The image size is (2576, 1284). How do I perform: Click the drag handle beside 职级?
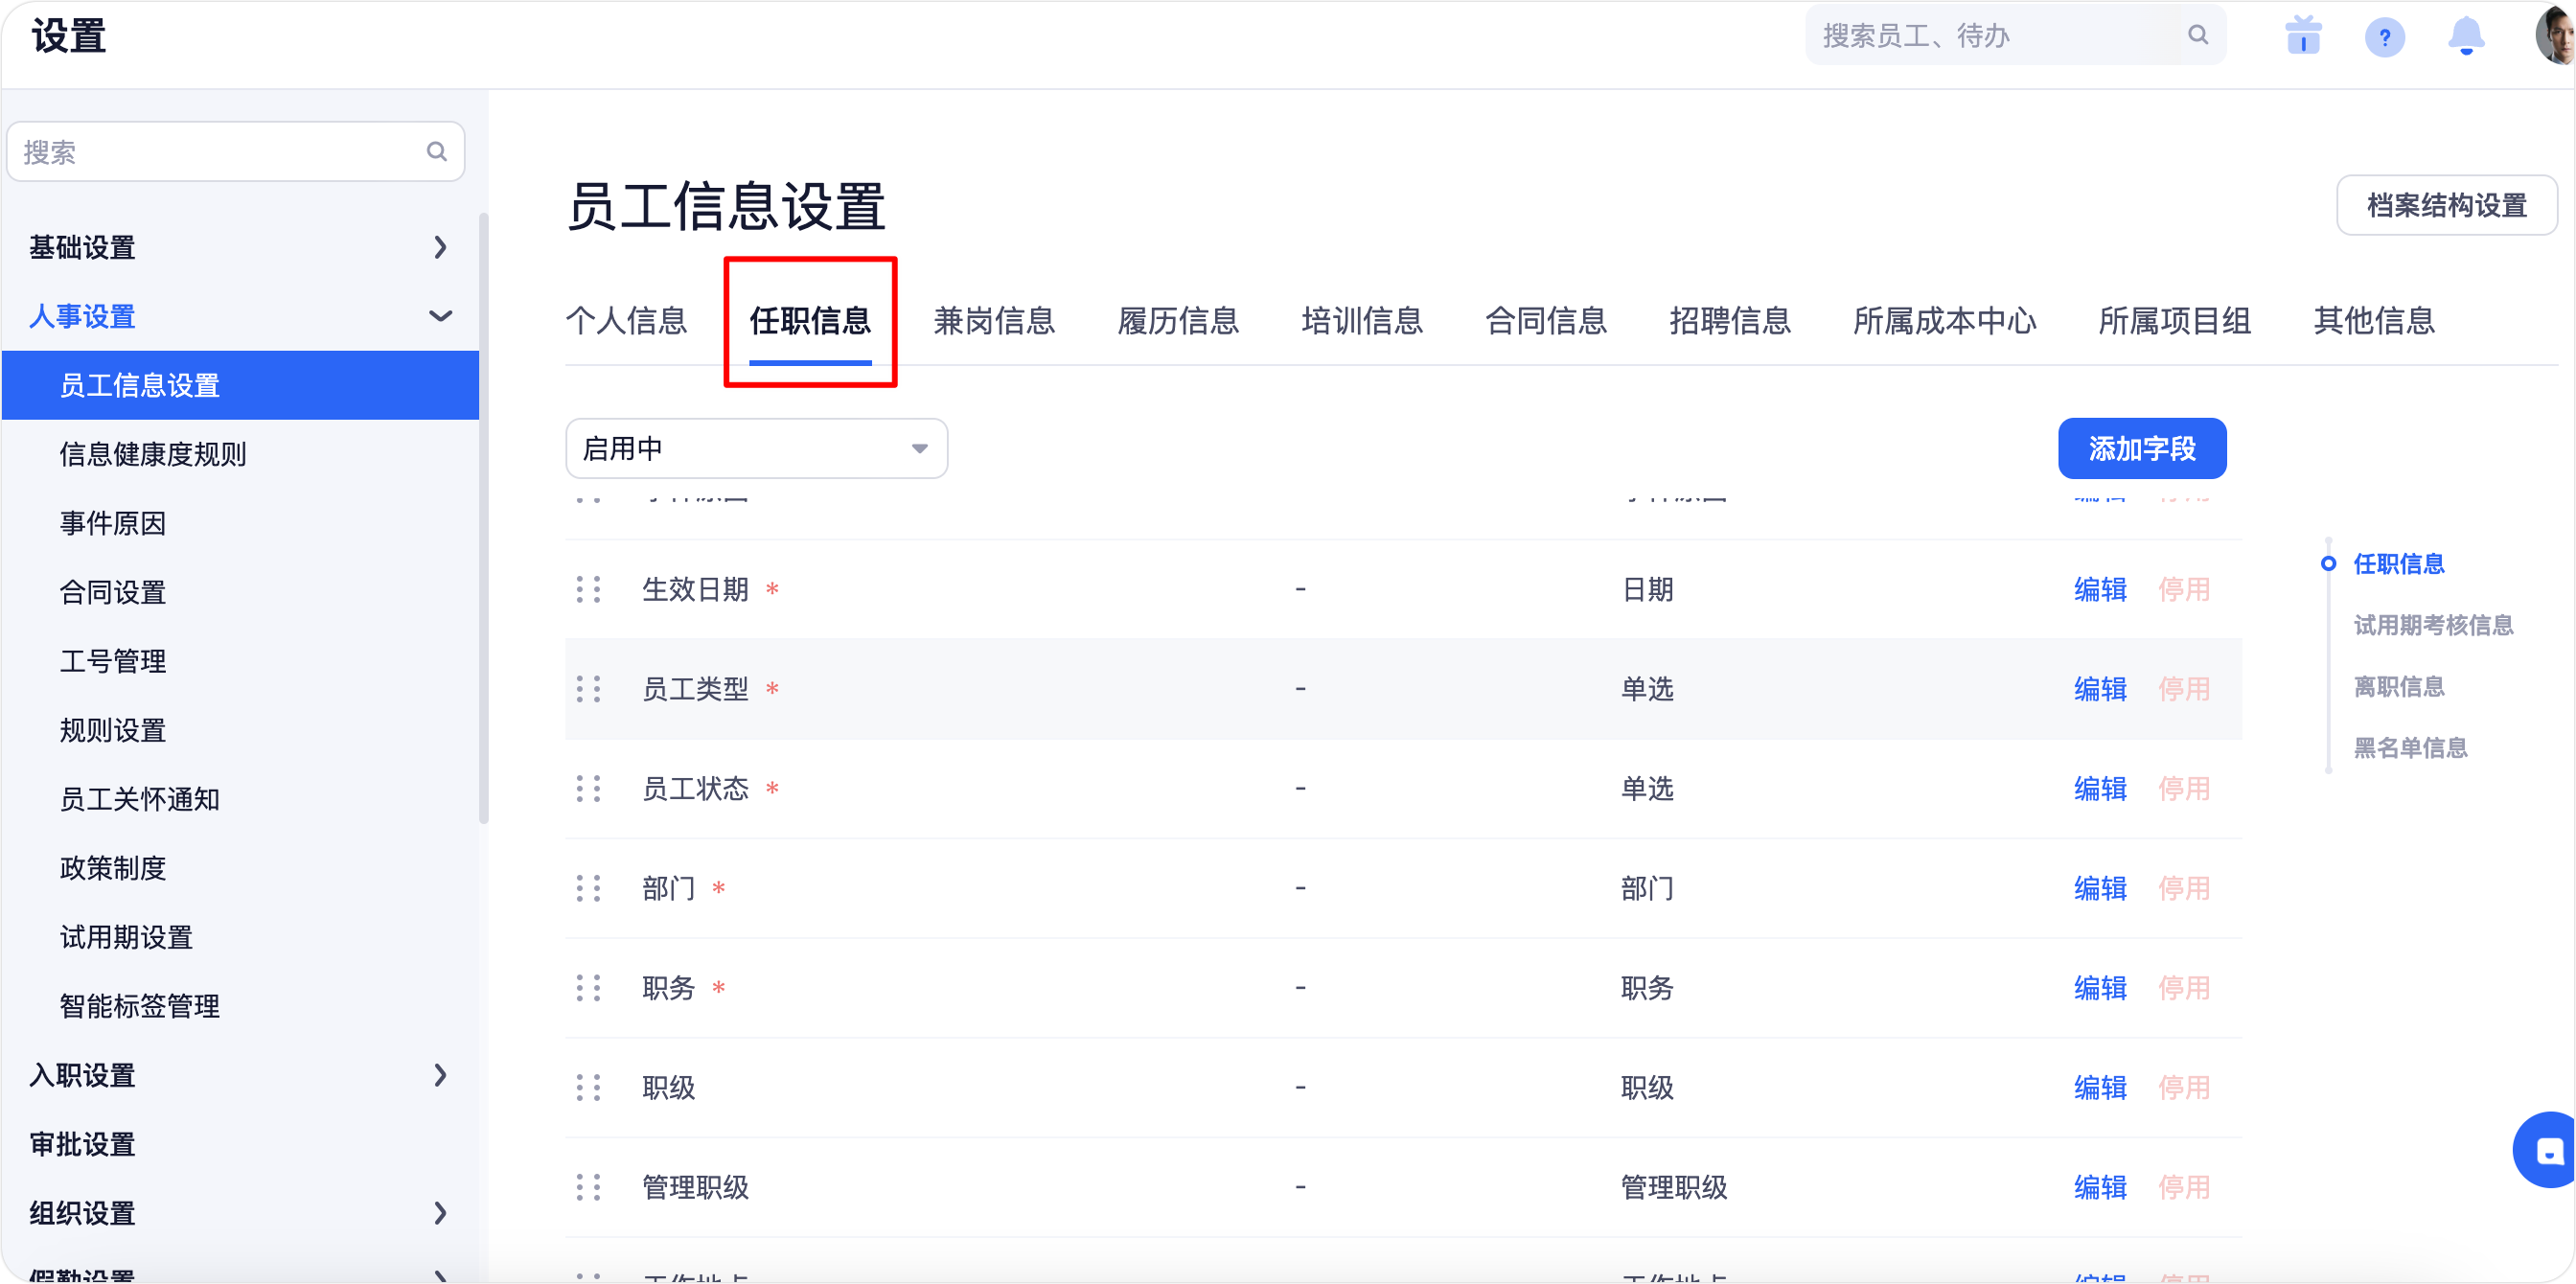tap(588, 1088)
